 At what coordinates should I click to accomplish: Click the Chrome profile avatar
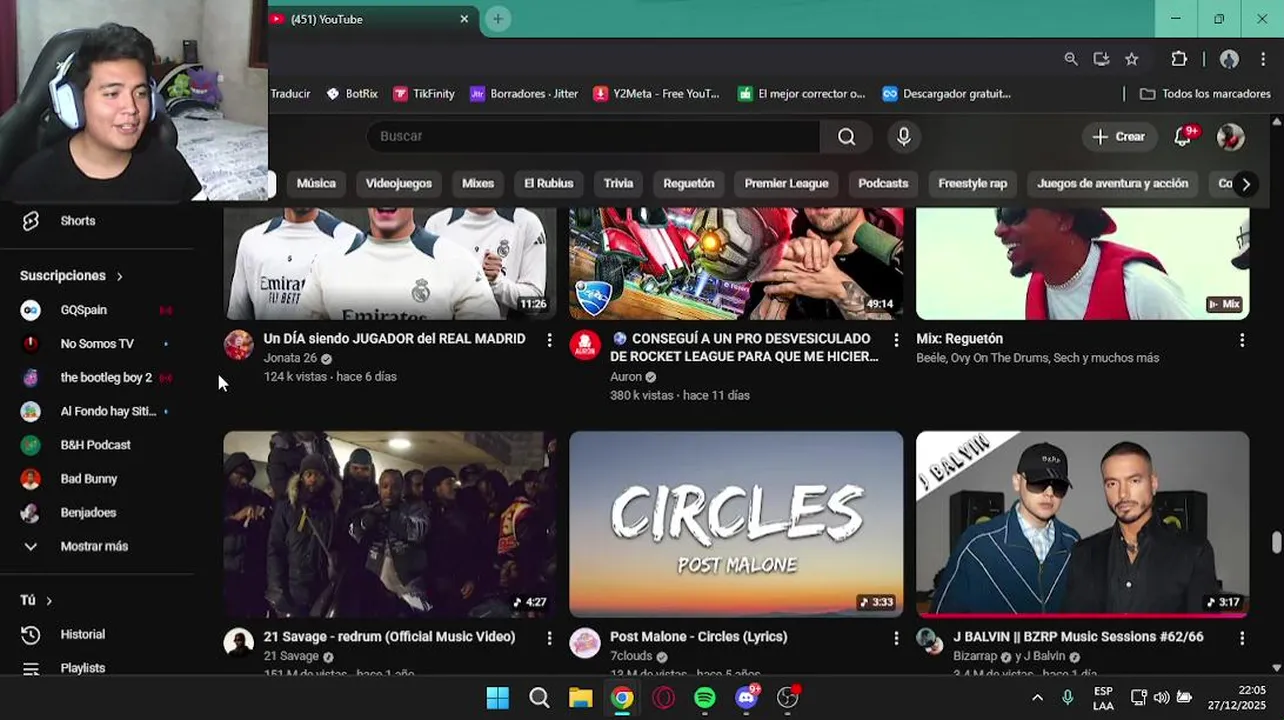point(1229,59)
